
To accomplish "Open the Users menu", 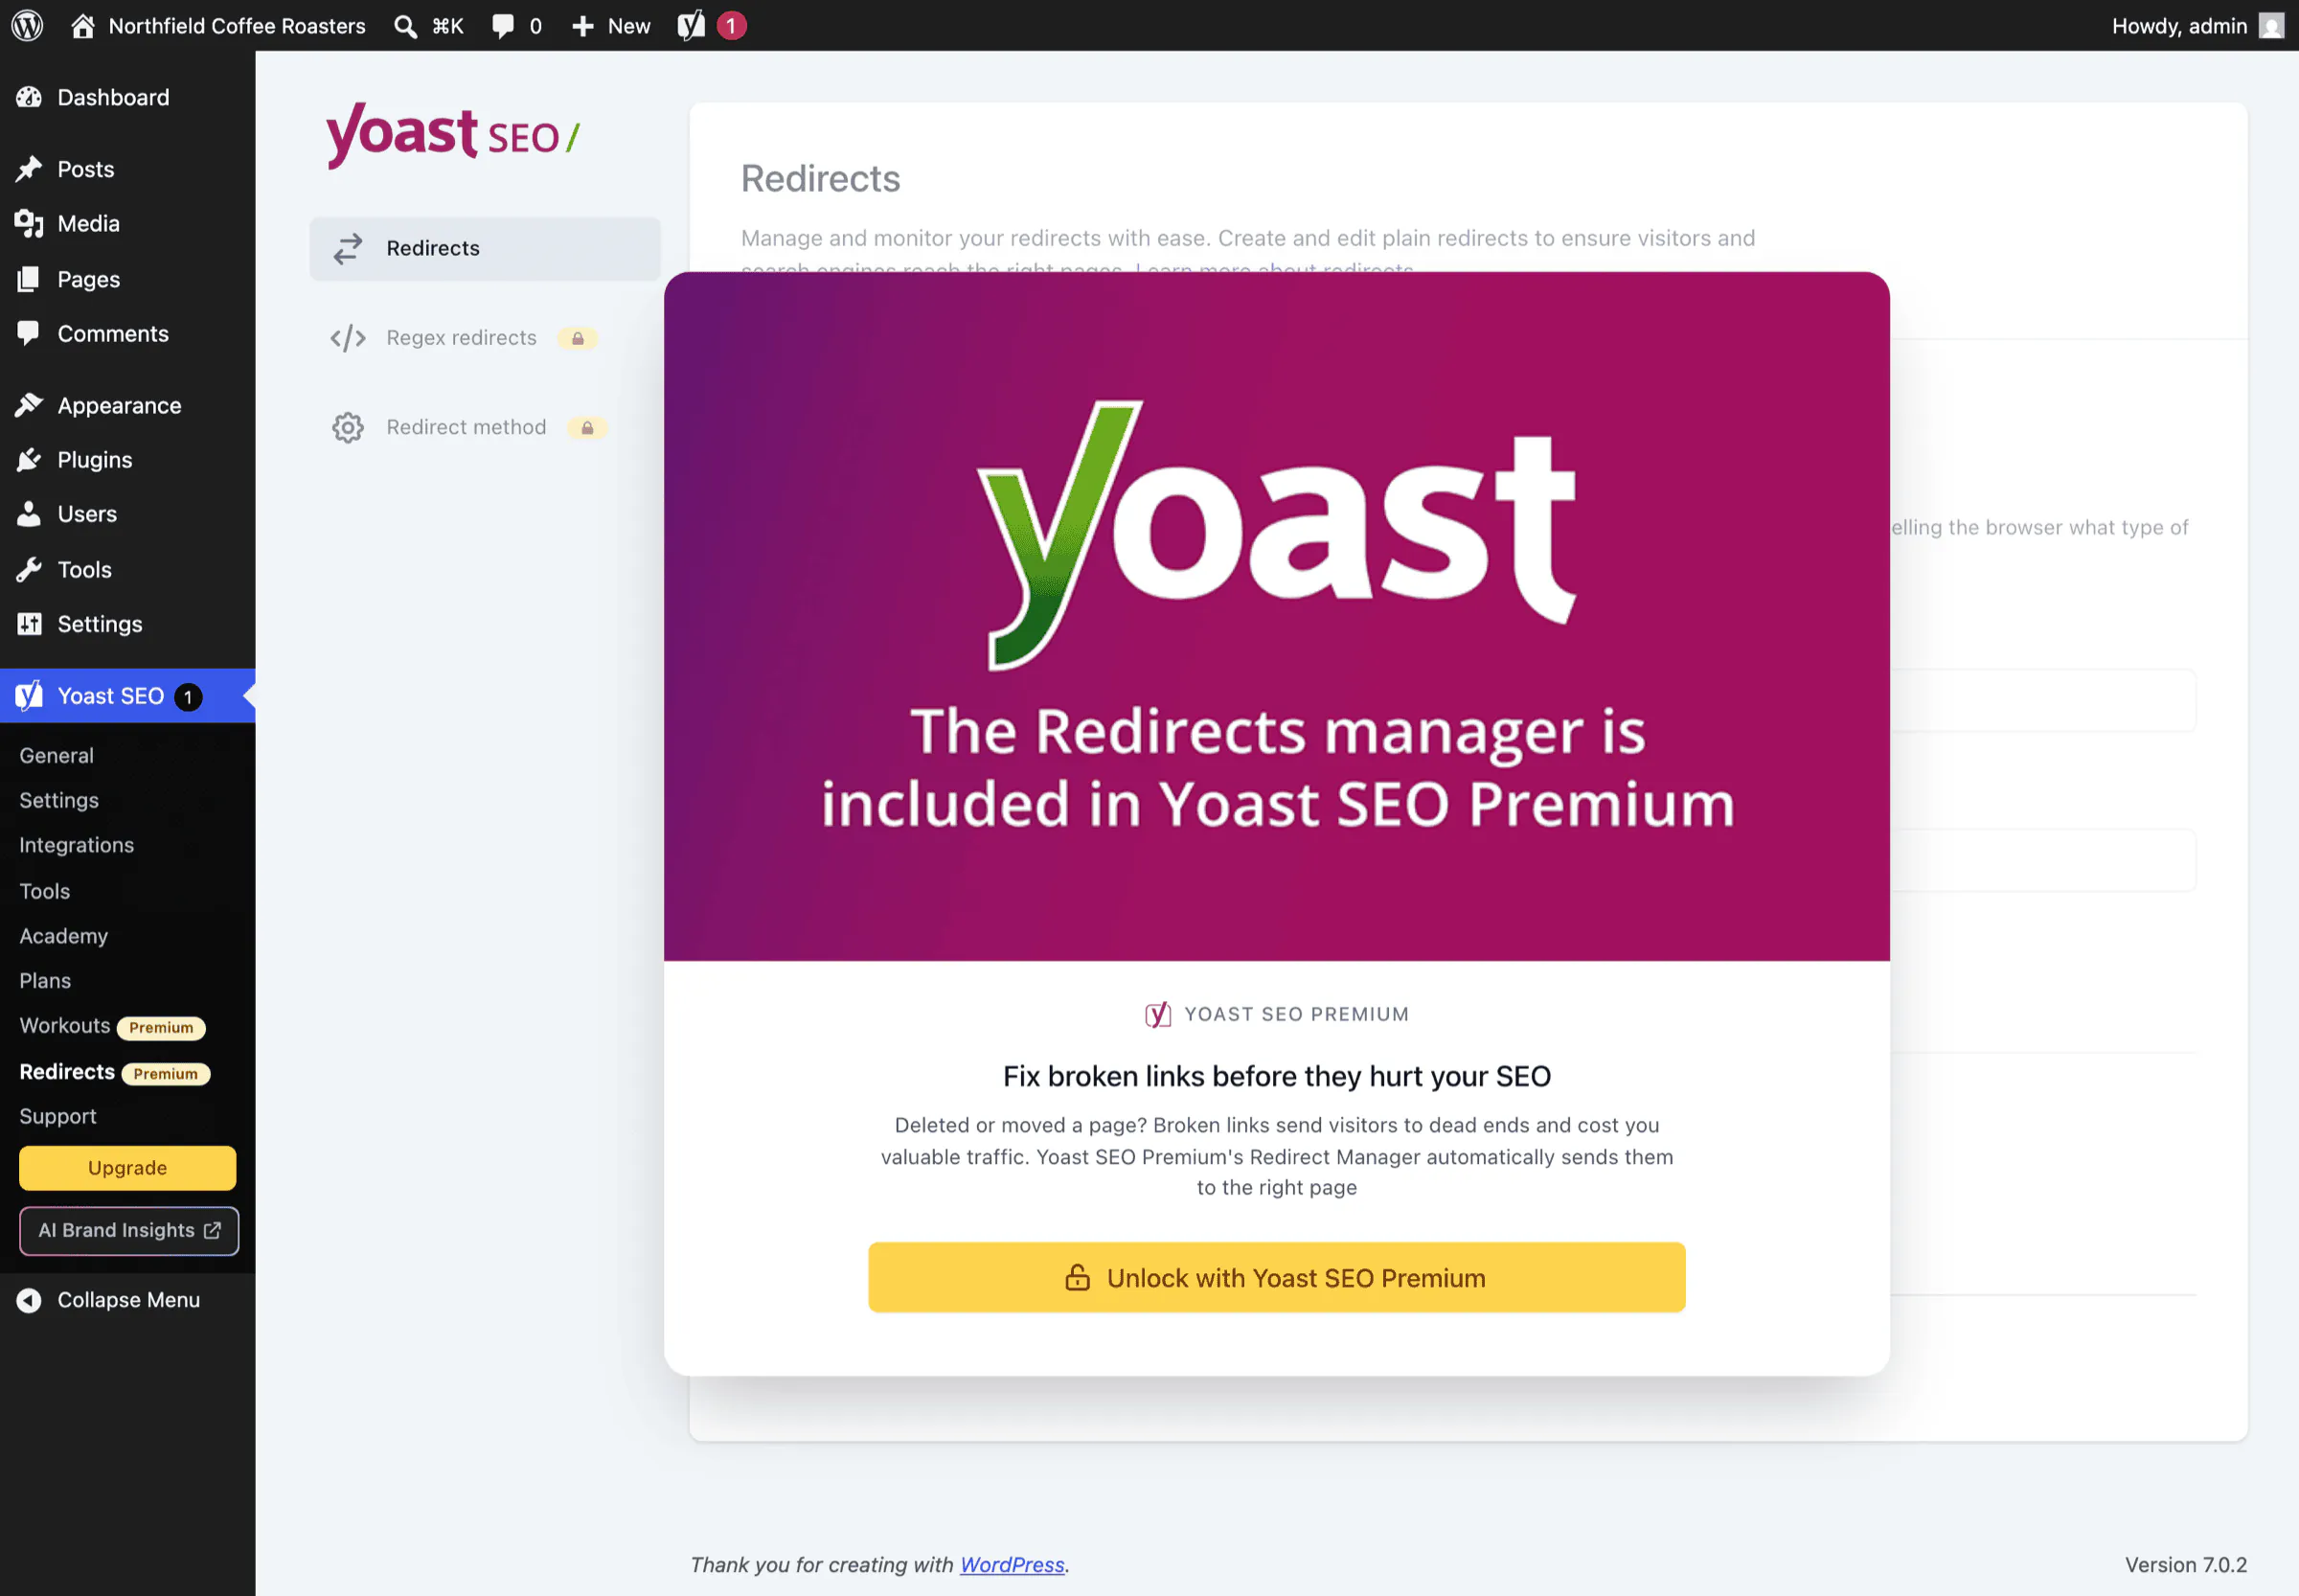I will pos(128,514).
